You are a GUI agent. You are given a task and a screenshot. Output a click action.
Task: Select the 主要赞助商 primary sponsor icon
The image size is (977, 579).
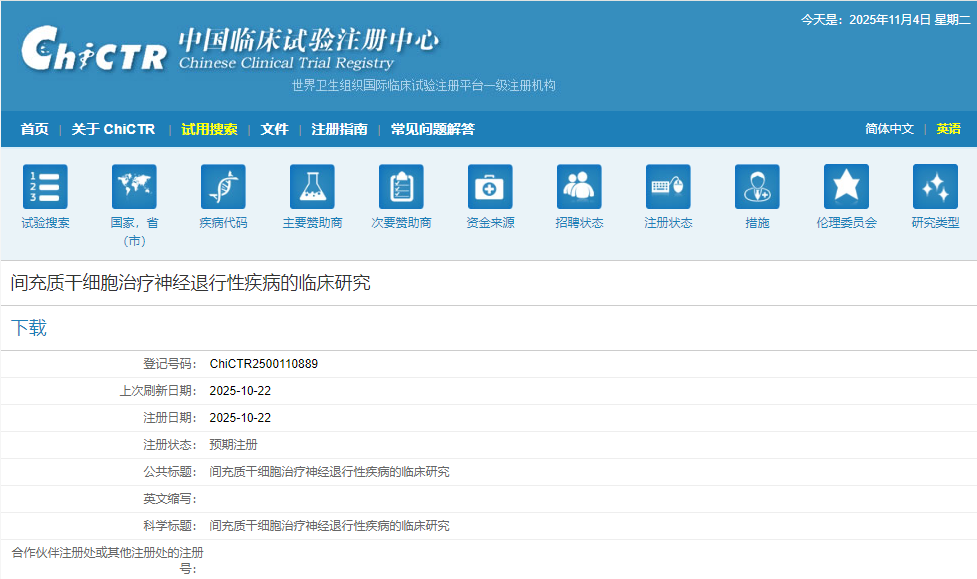(x=312, y=187)
